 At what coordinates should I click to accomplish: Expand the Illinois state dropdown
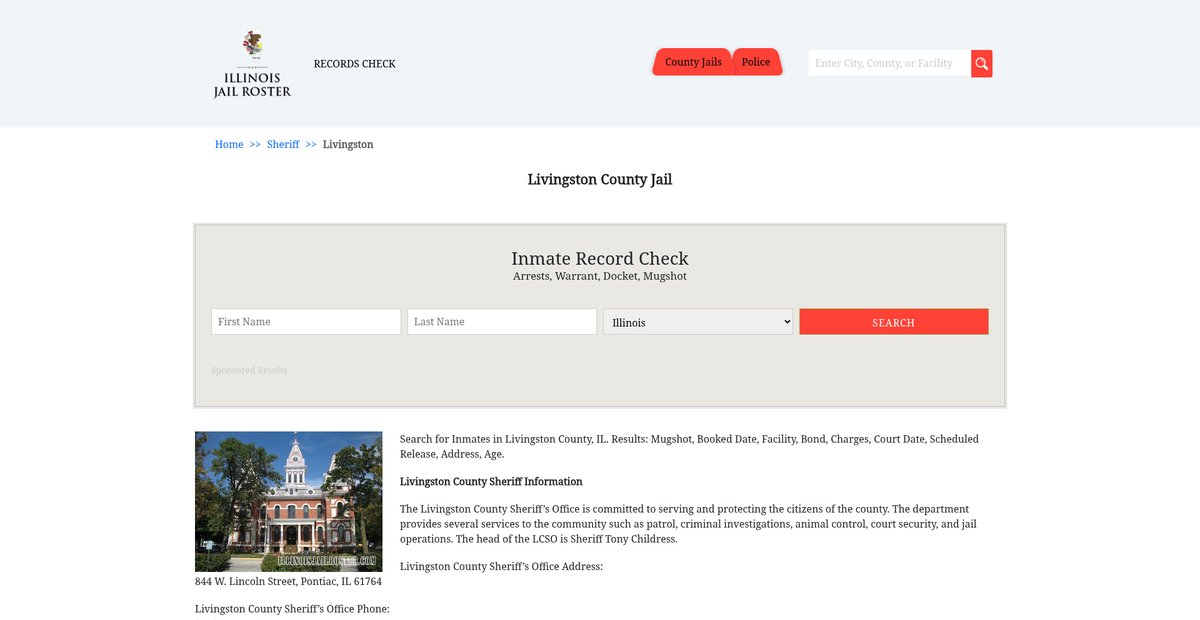coord(698,322)
